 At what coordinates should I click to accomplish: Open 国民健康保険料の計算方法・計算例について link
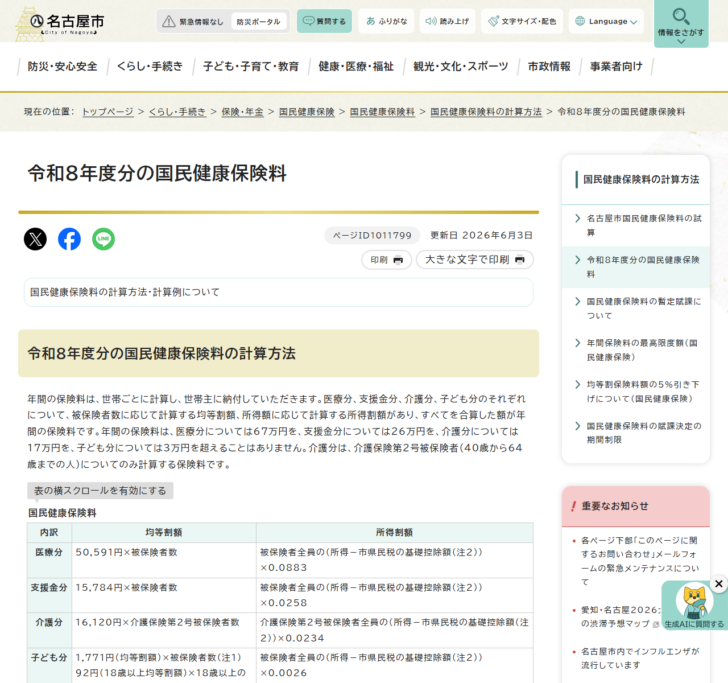coord(124,292)
